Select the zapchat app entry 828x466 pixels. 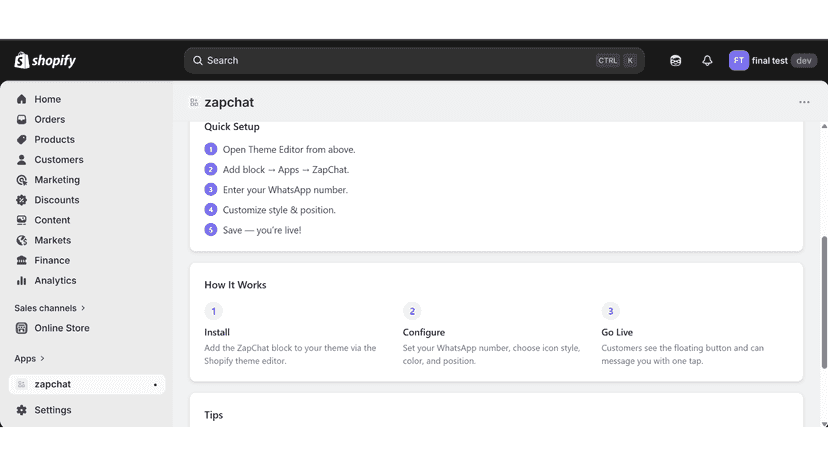(x=87, y=384)
